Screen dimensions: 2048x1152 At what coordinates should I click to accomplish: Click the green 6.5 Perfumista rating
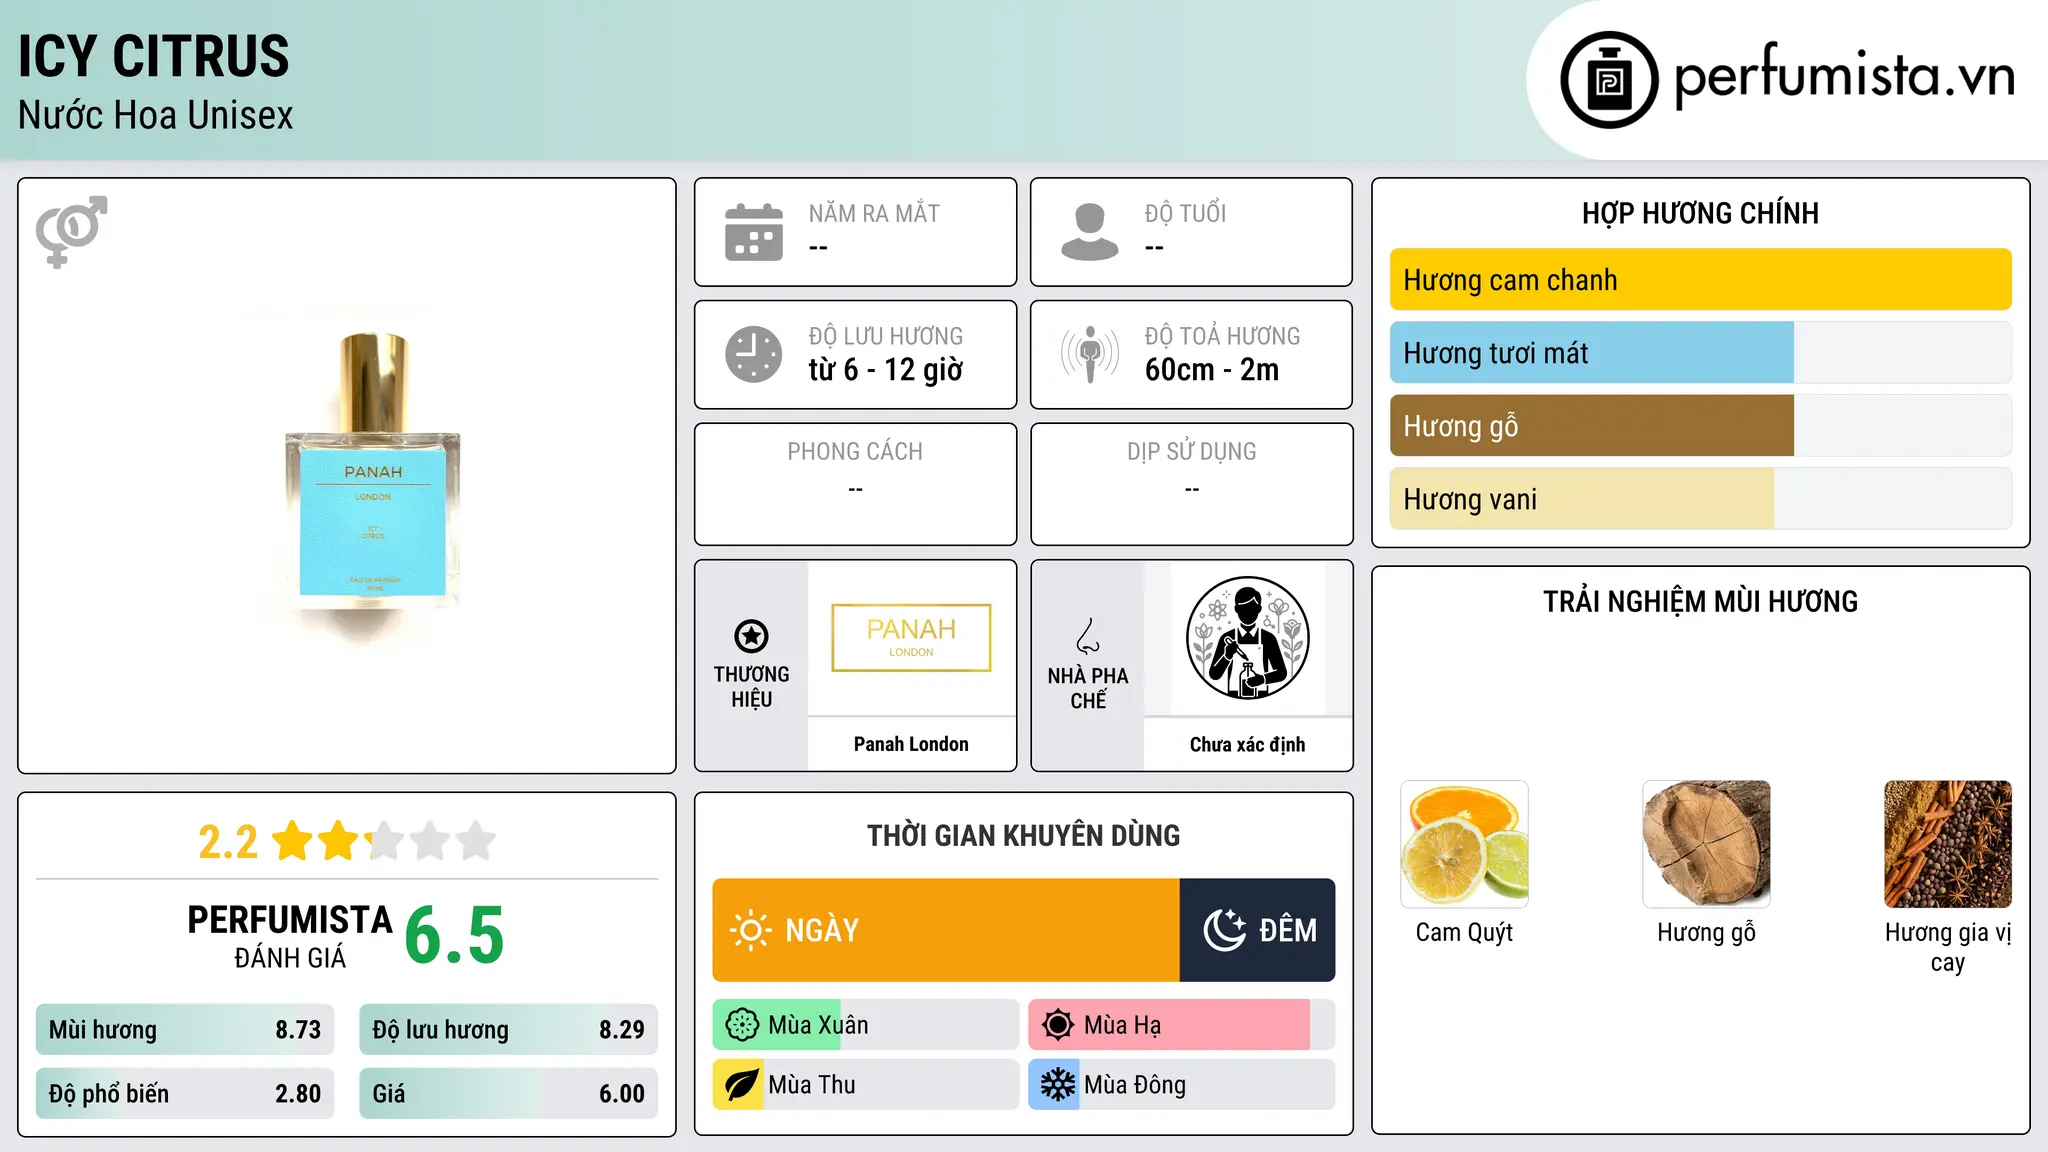[x=454, y=935]
